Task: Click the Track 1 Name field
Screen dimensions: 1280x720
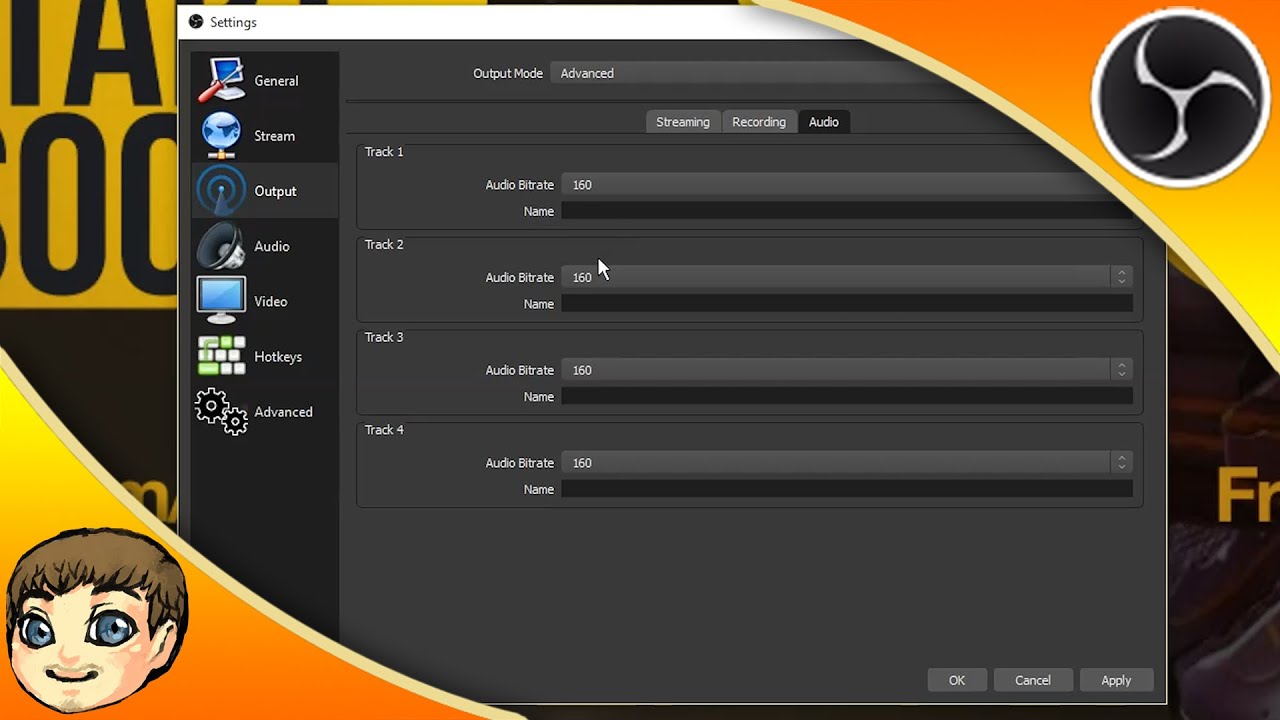Action: coord(847,211)
